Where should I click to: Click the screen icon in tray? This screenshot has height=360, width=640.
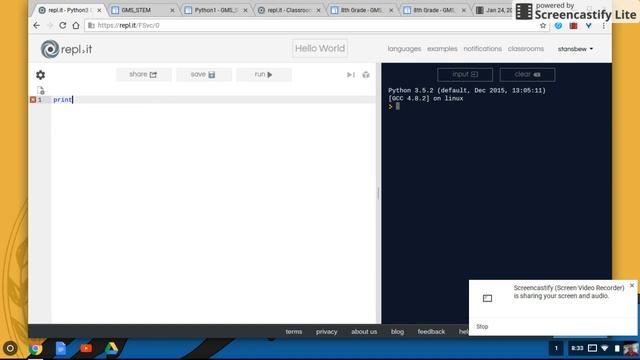click(x=592, y=348)
